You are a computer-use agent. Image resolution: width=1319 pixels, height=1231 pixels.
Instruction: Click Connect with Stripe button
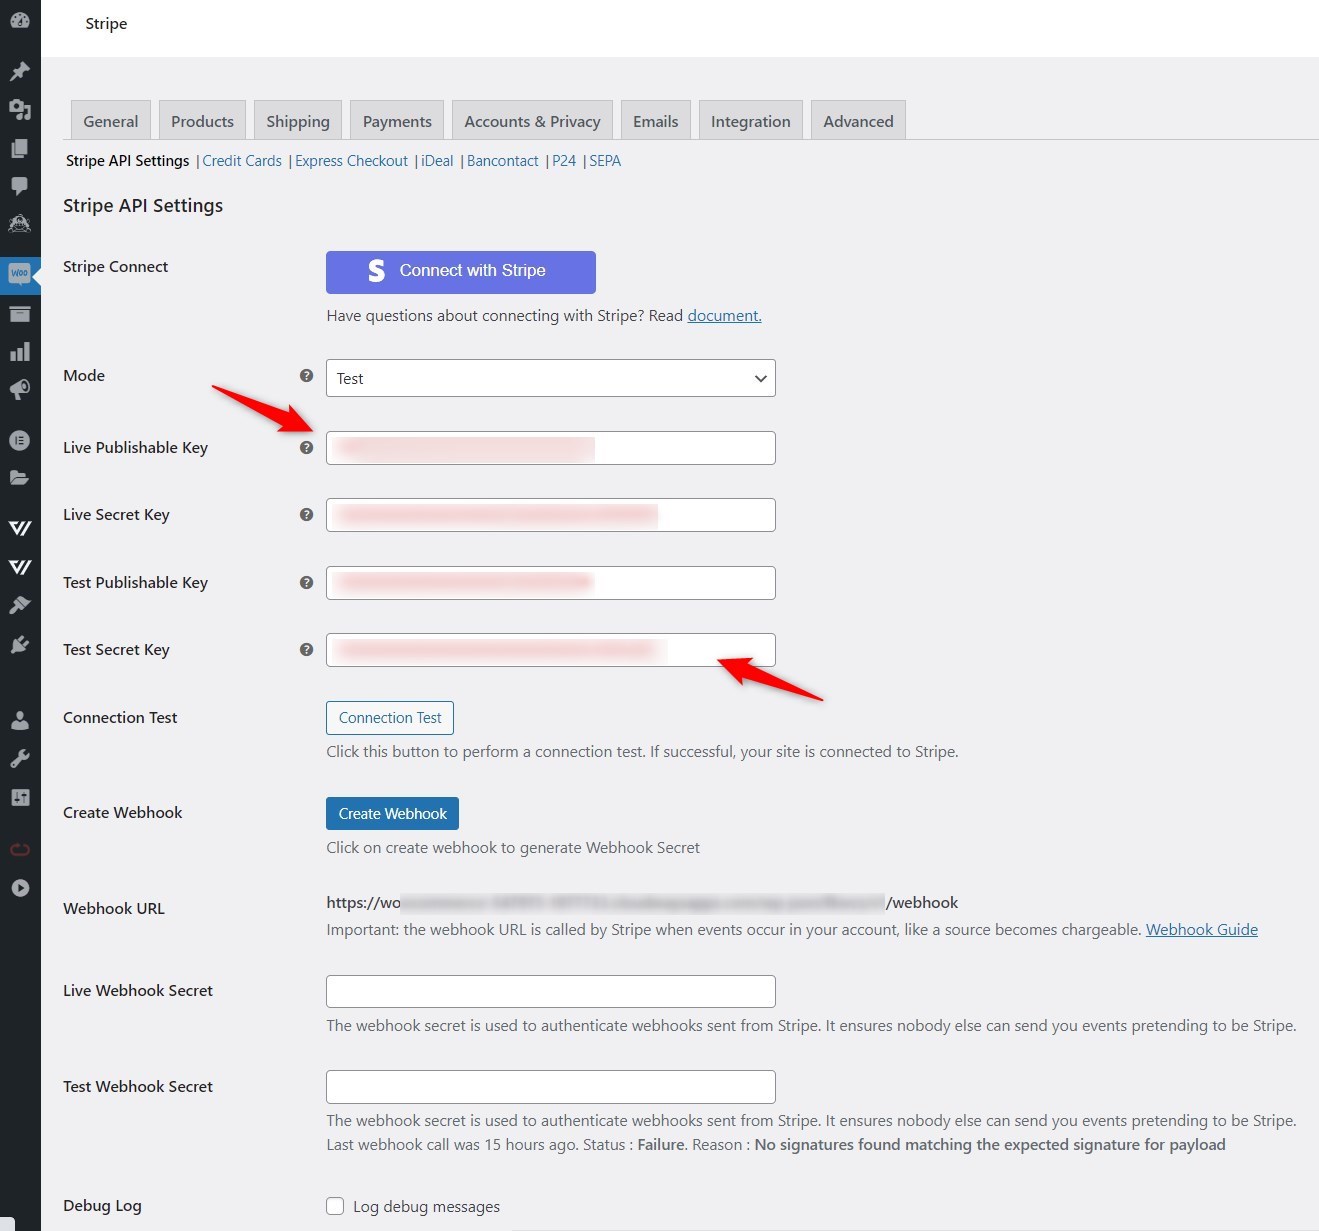[461, 272]
